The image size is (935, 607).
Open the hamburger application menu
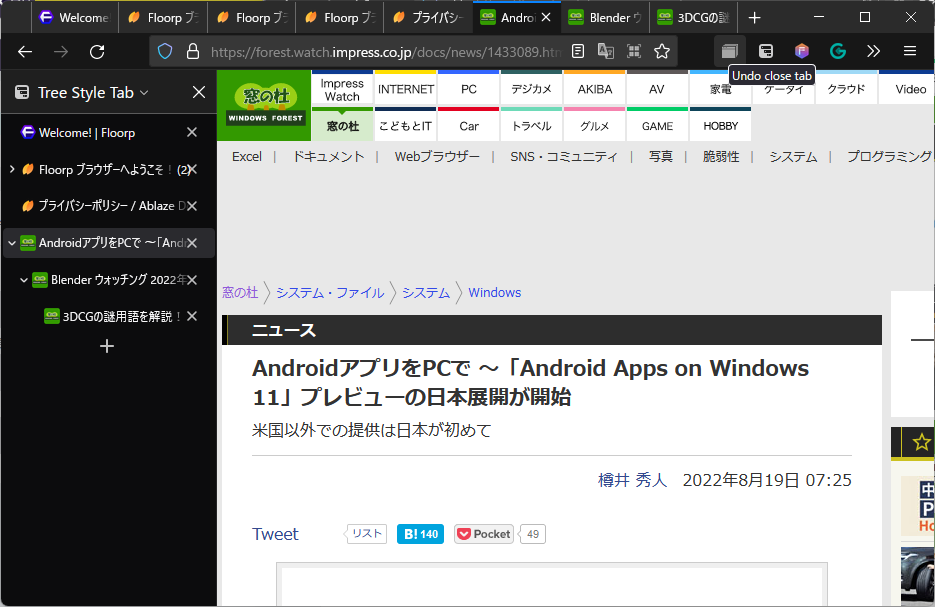[909, 51]
